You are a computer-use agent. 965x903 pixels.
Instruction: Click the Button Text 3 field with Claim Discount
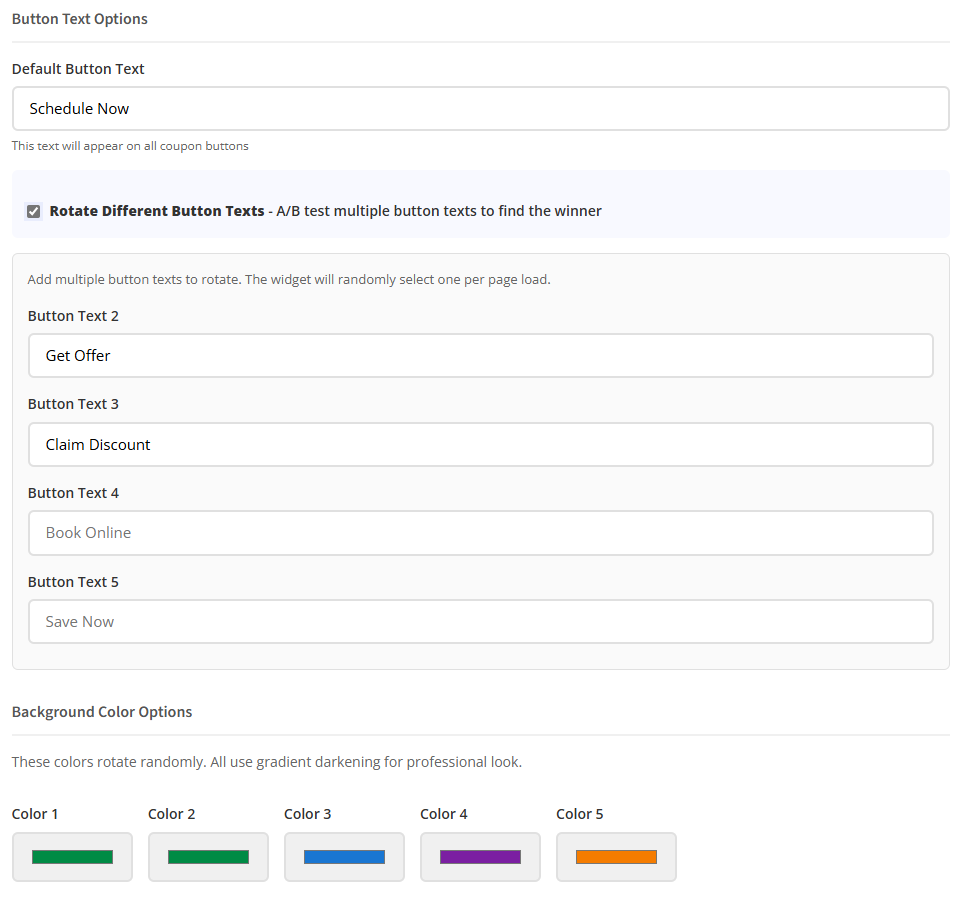pos(480,444)
